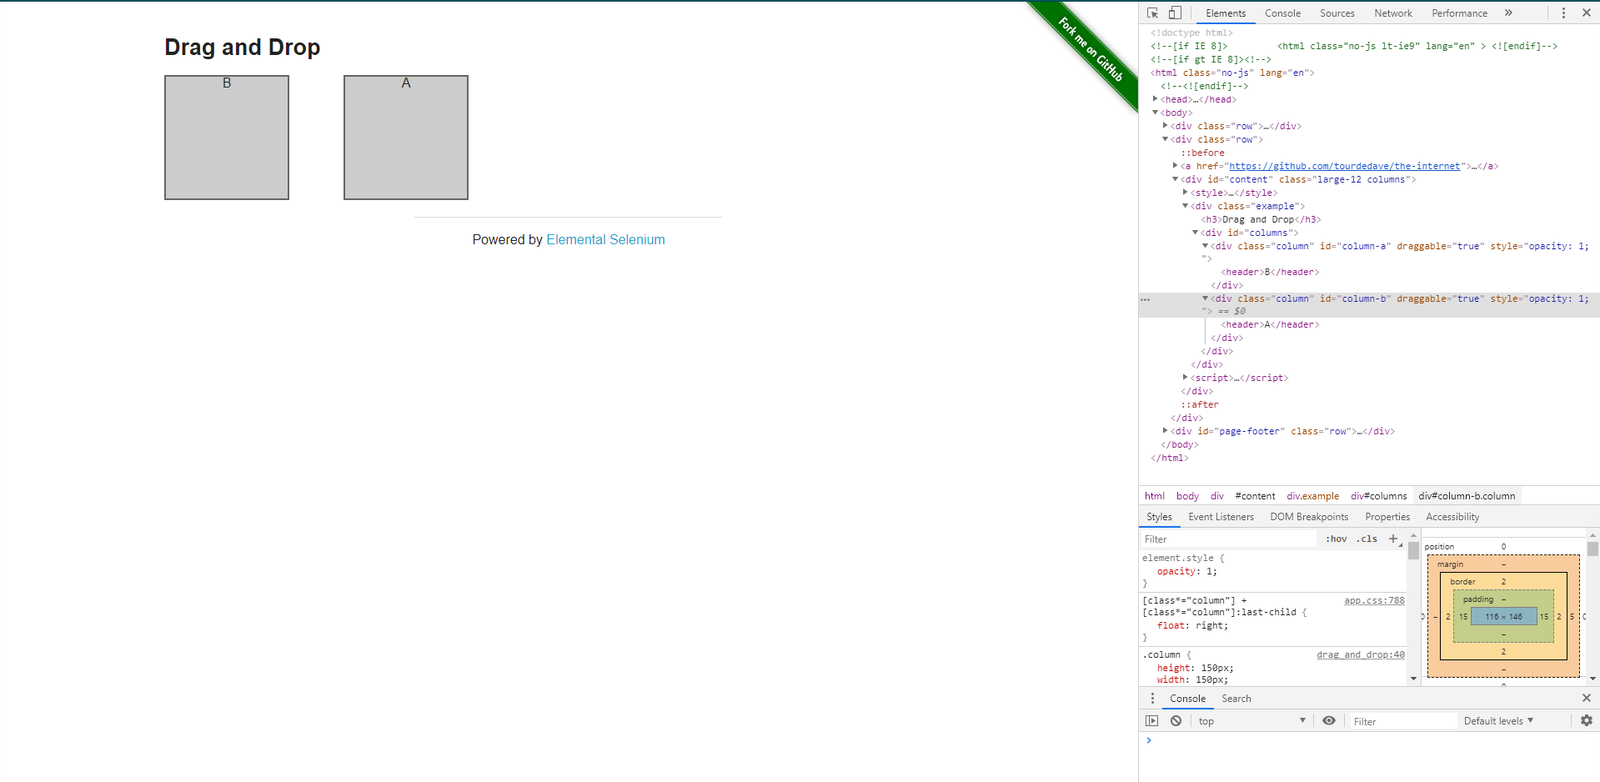Show more DevTools tabs via chevron
Viewport: 1600px width, 782px height.
1508,13
